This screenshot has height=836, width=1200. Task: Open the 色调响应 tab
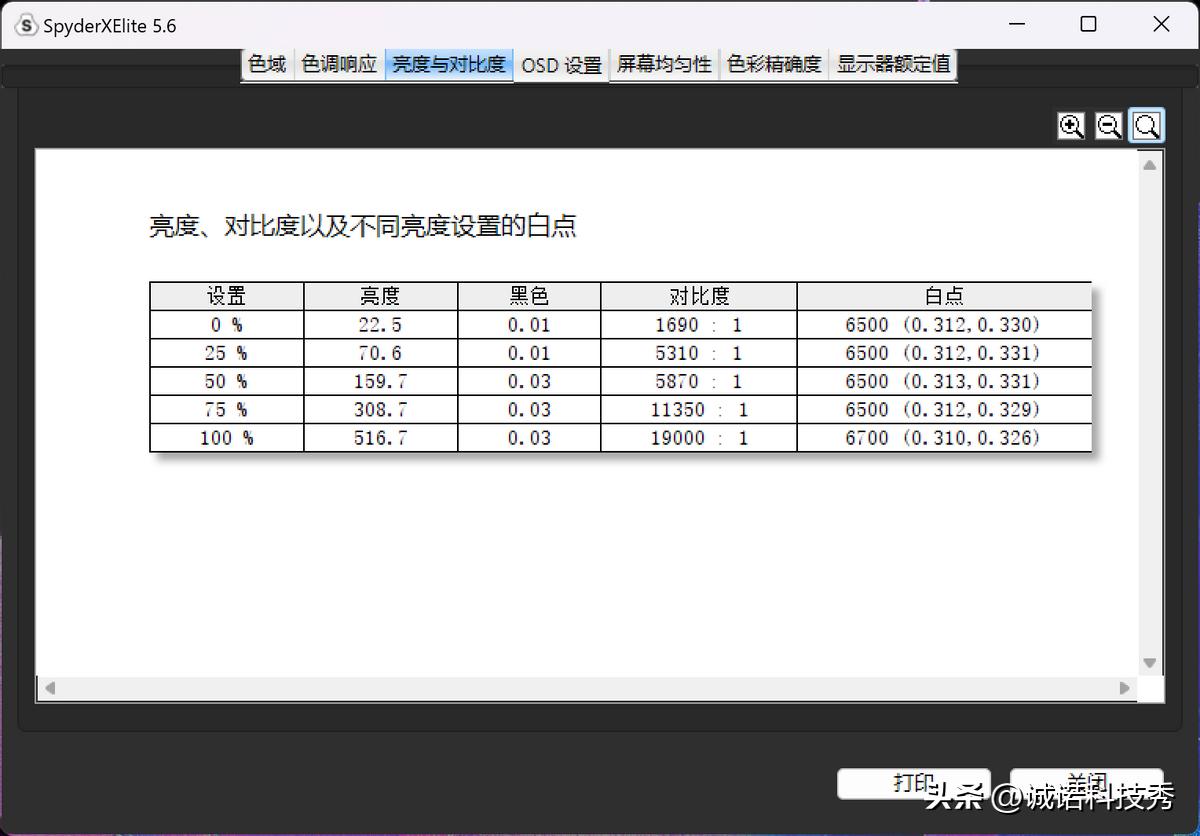pyautogui.click(x=339, y=64)
